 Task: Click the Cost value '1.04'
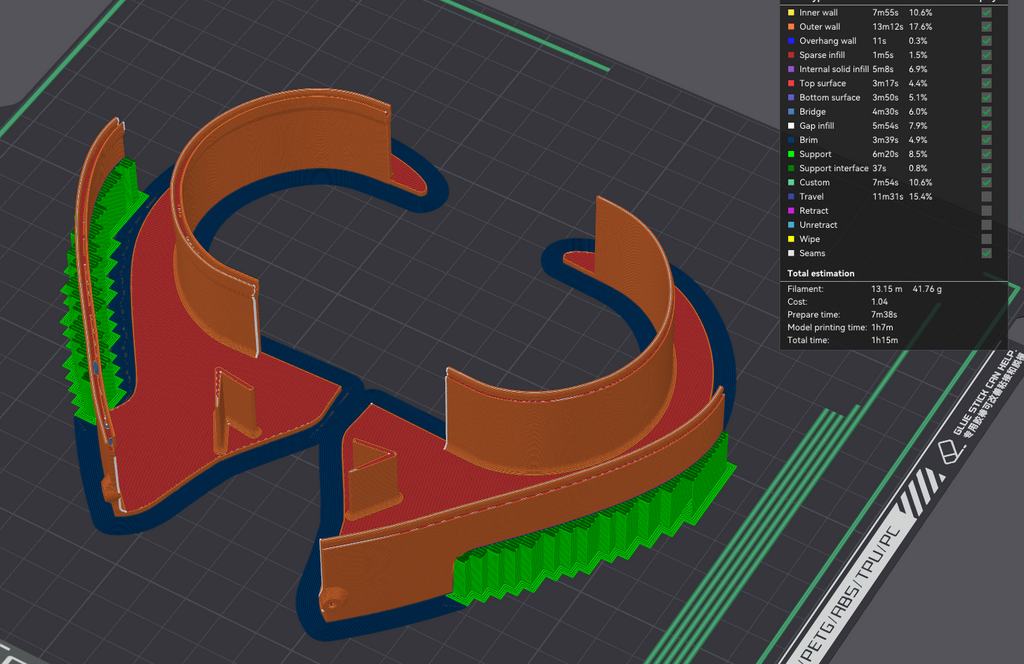click(x=879, y=302)
